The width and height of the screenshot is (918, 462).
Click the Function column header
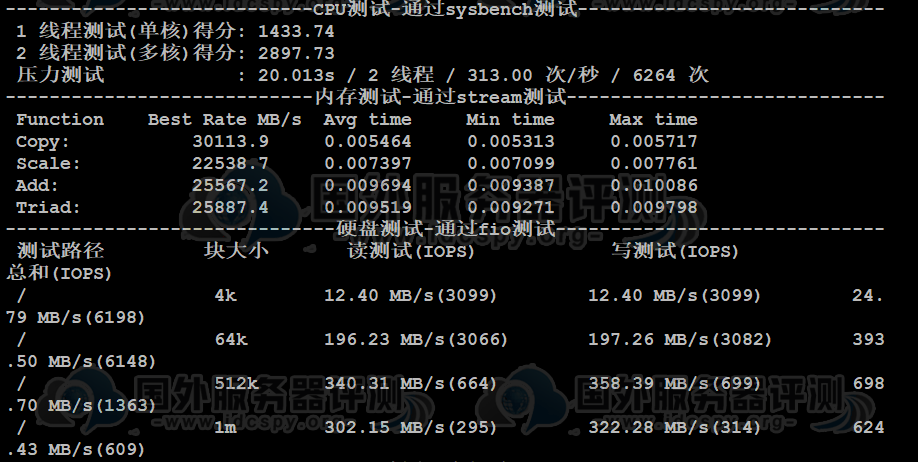[x=60, y=119]
